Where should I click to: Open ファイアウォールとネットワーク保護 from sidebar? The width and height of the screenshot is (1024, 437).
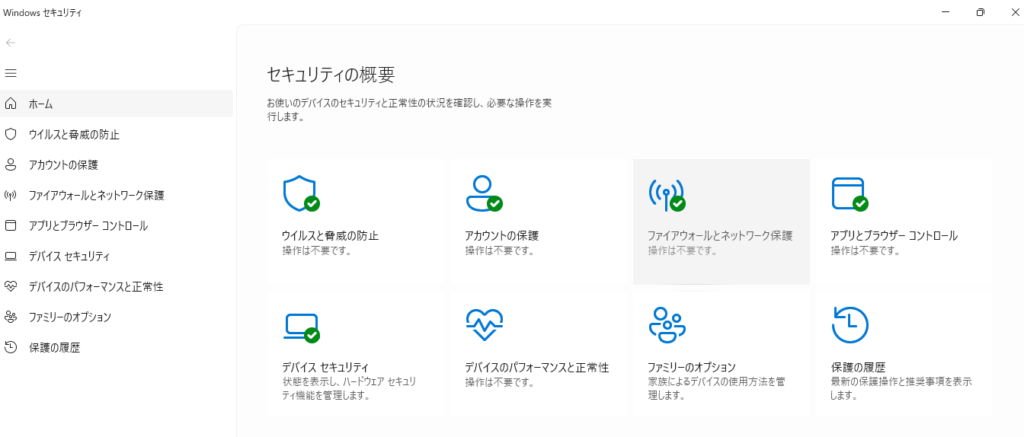96,195
